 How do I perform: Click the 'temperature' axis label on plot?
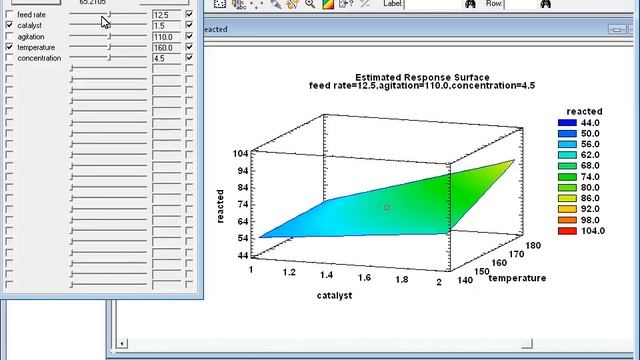[517, 278]
